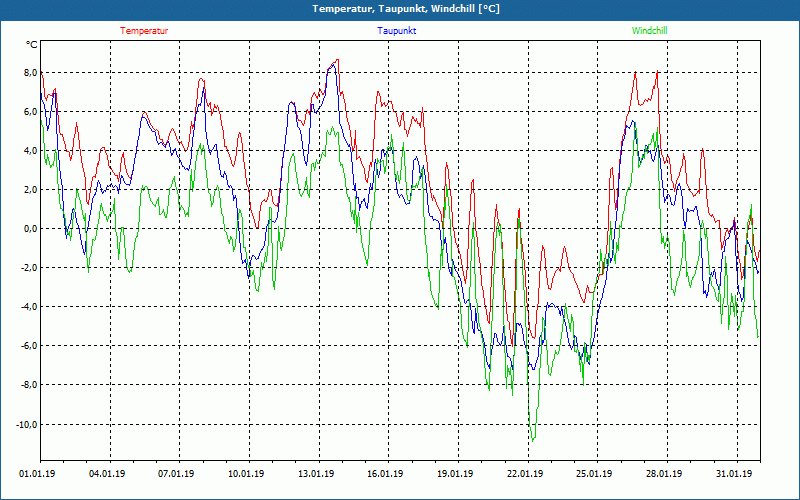Click the 0,0 y-axis label
This screenshot has height=500, width=800.
click(x=31, y=229)
